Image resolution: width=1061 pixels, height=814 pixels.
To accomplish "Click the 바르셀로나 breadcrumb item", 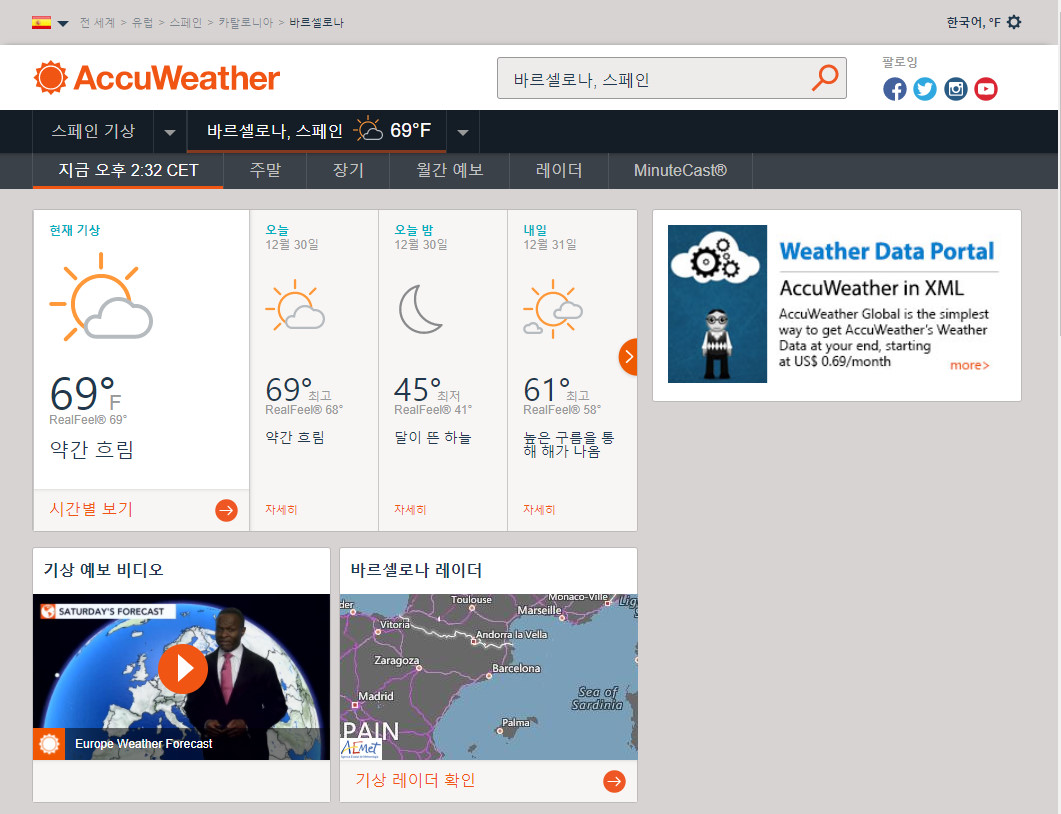I will click(317, 22).
